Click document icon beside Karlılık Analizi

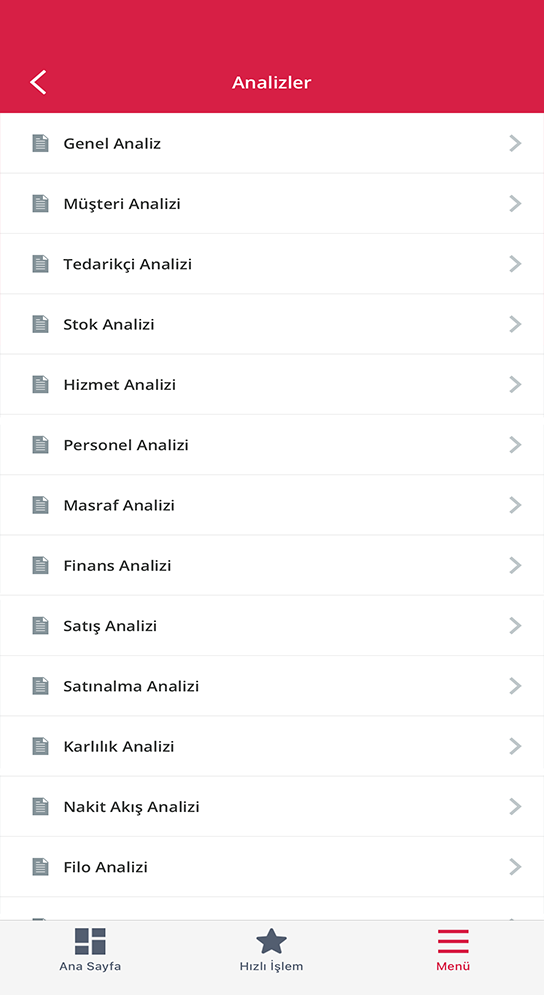[41, 746]
